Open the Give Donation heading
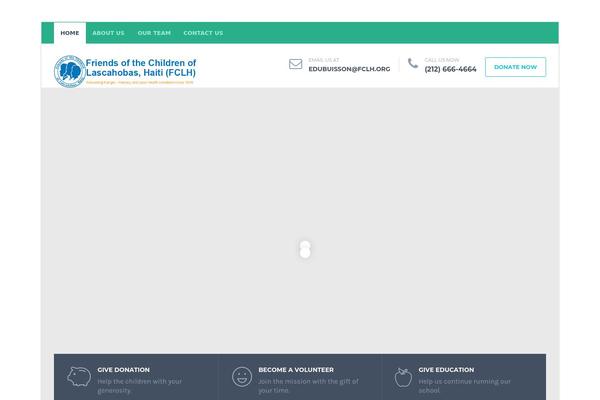 pos(124,370)
